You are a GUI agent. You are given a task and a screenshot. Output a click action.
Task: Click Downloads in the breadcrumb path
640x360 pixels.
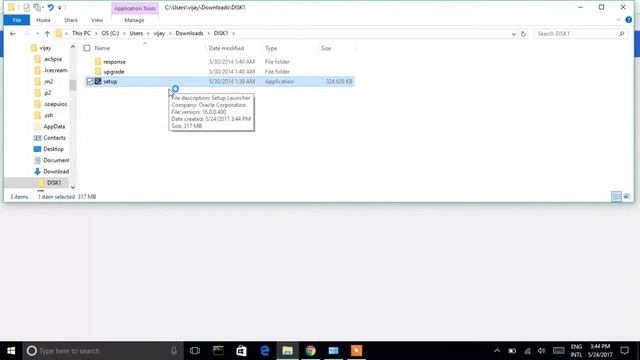tap(189, 33)
